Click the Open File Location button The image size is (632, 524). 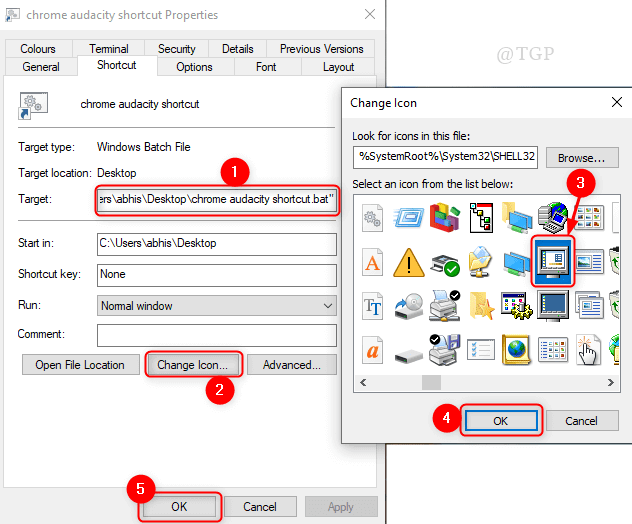(80, 364)
